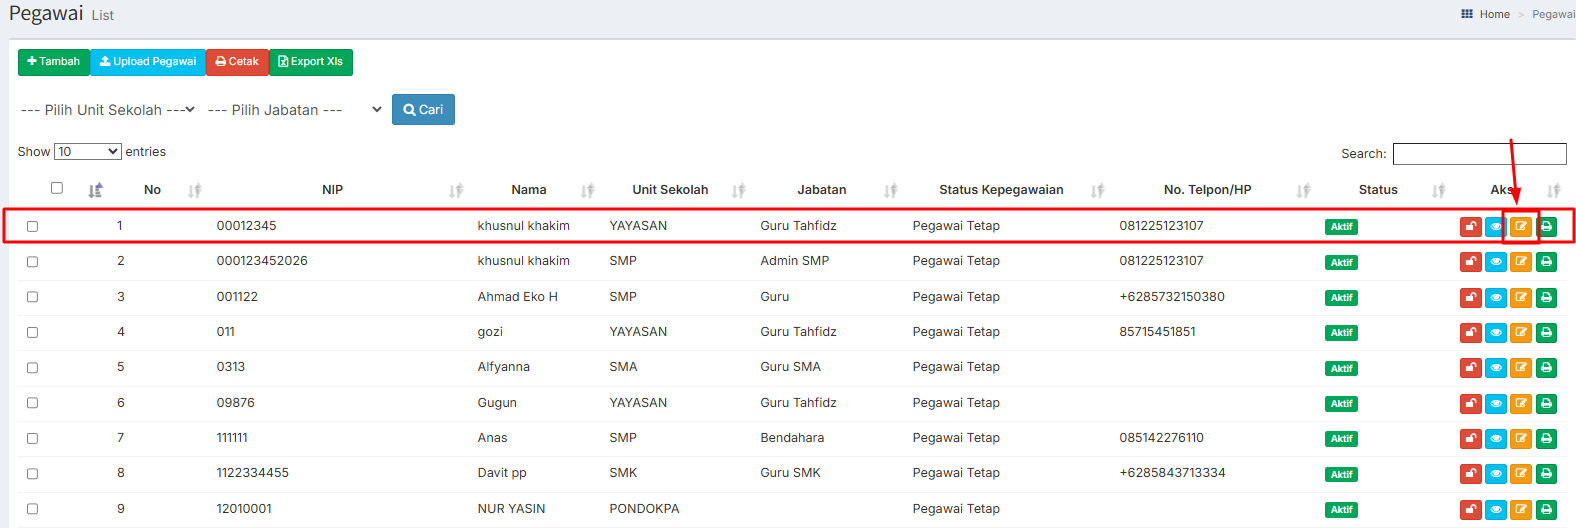Click the Export Xls button
Viewport: 1576px width, 528px height.
(x=311, y=62)
